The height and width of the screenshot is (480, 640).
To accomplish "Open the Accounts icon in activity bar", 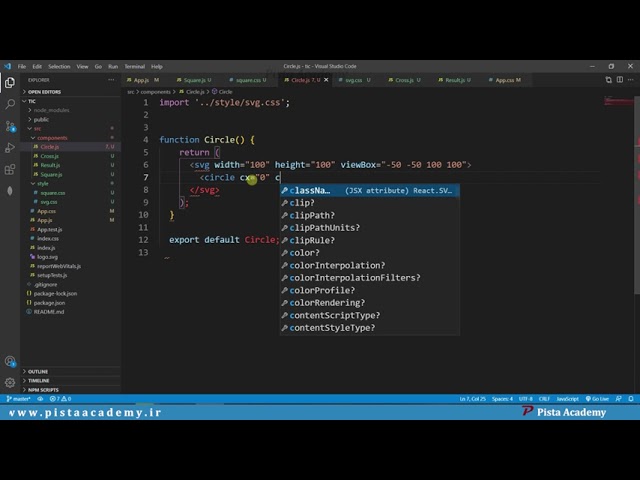I will click(10, 361).
